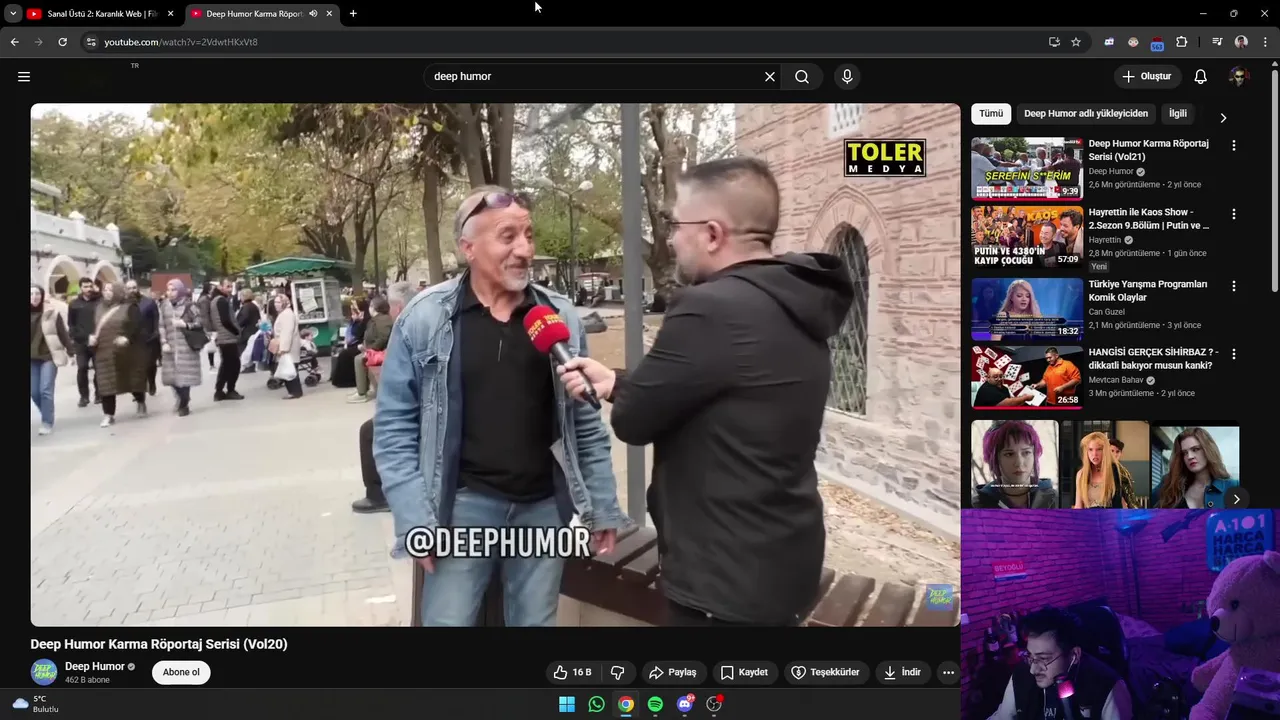
Task: Select the Deep Humor adlı yükleyiciden chip
Action: 1086,114
